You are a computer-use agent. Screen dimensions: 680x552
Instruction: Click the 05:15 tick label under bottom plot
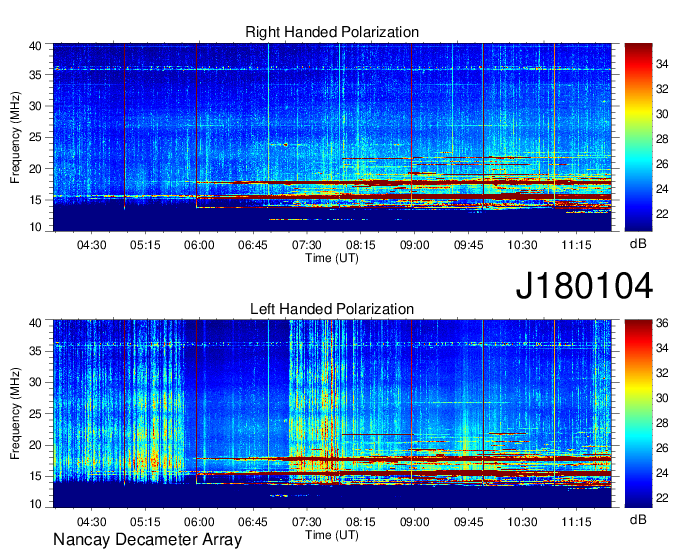coord(145,522)
